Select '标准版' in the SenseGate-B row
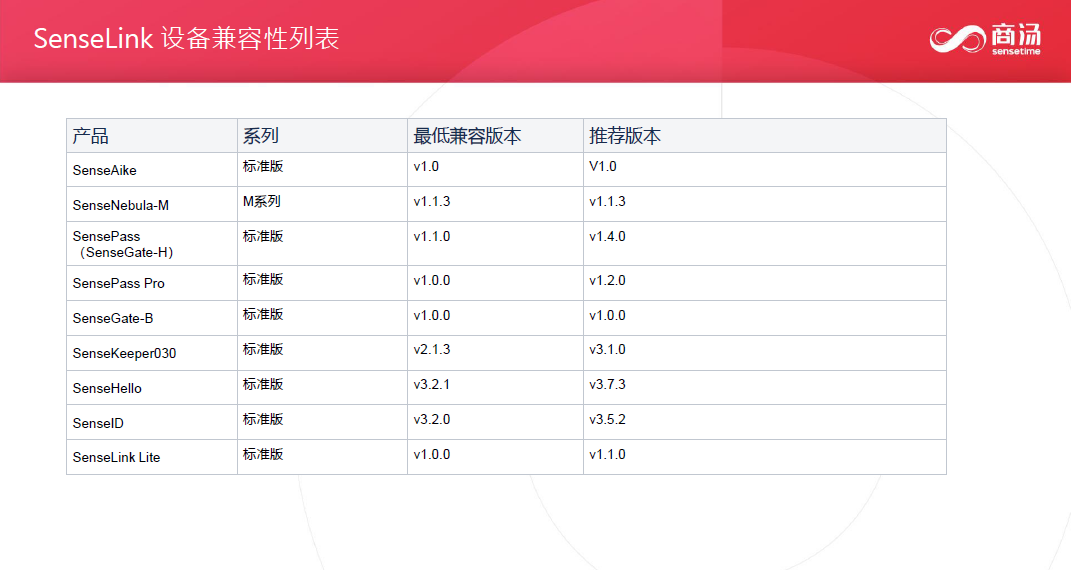This screenshot has height=570, width=1072. [322, 318]
